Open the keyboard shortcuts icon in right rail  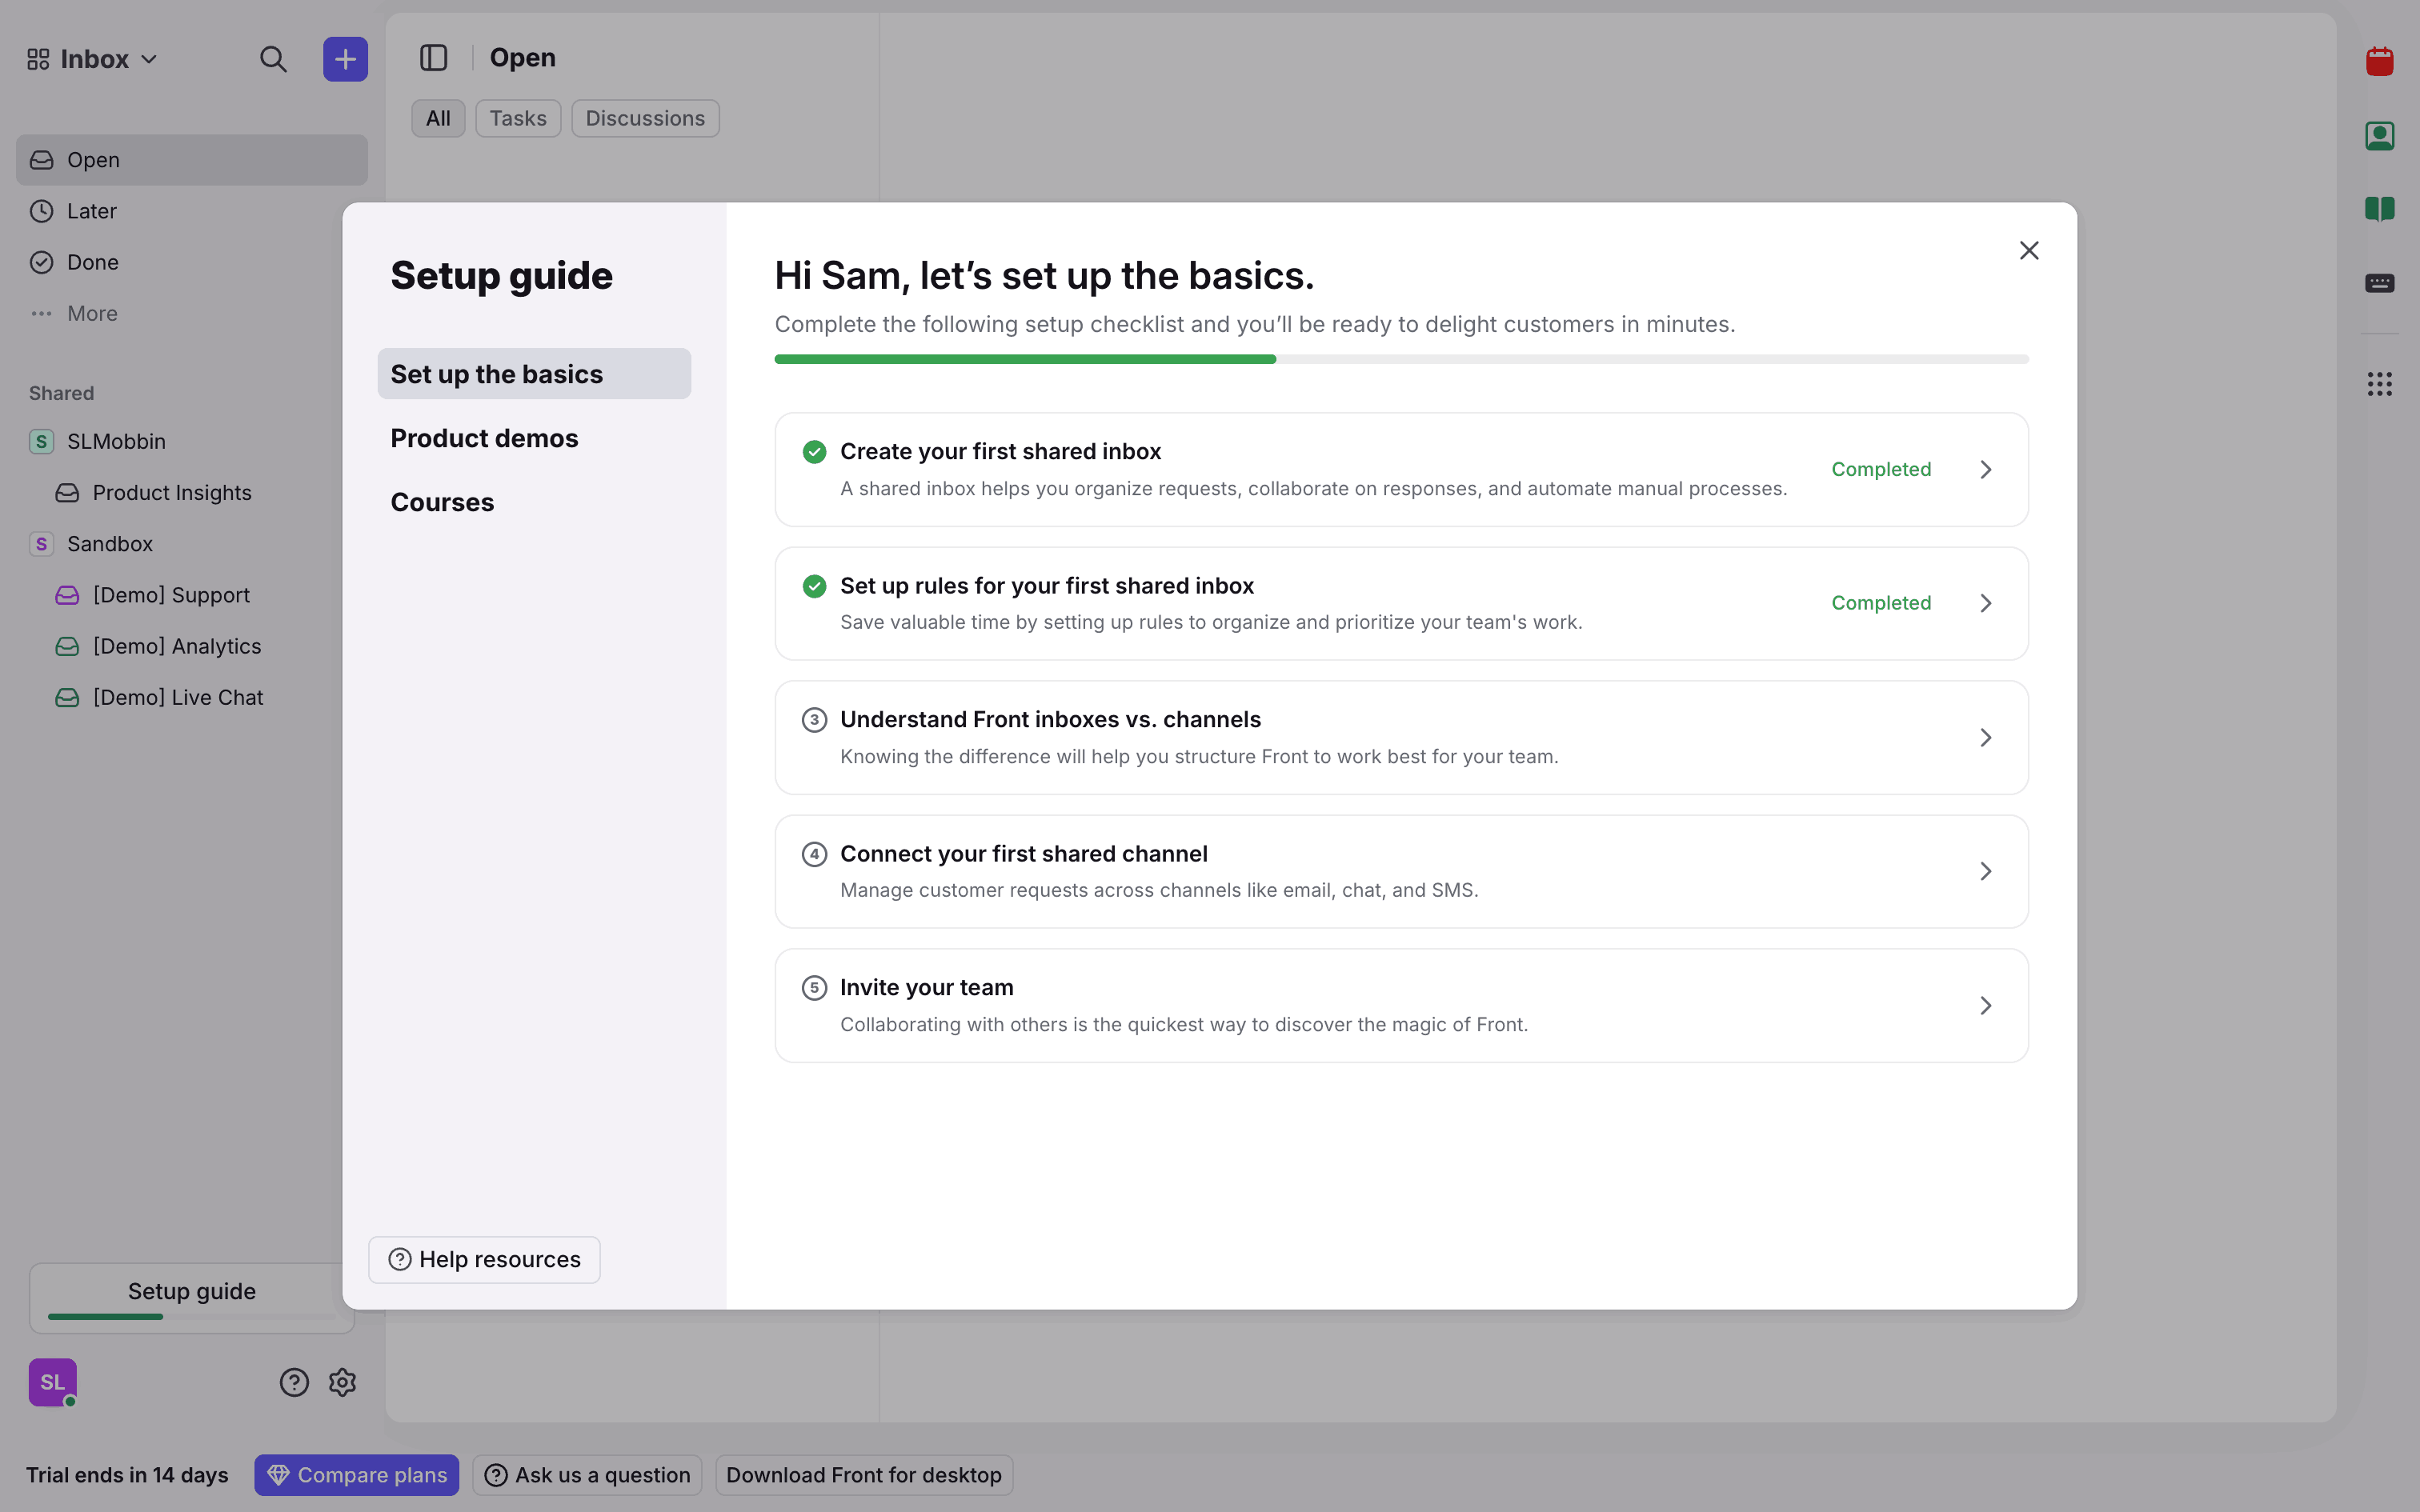(2379, 283)
